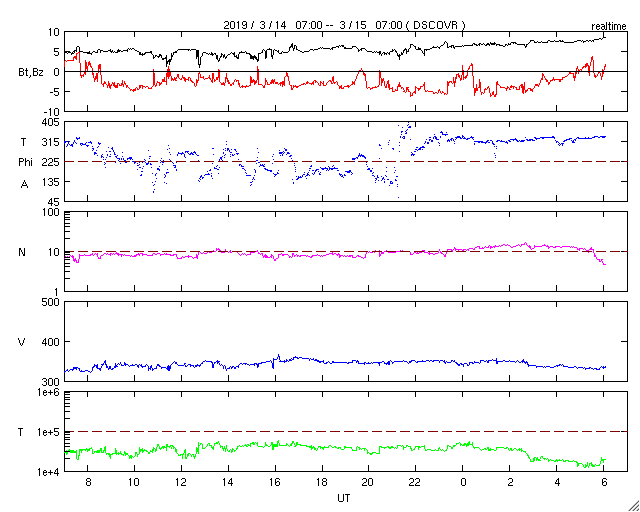The image size is (640, 512).
Task: Click the 'V' velocity axis label
Action: (22, 342)
